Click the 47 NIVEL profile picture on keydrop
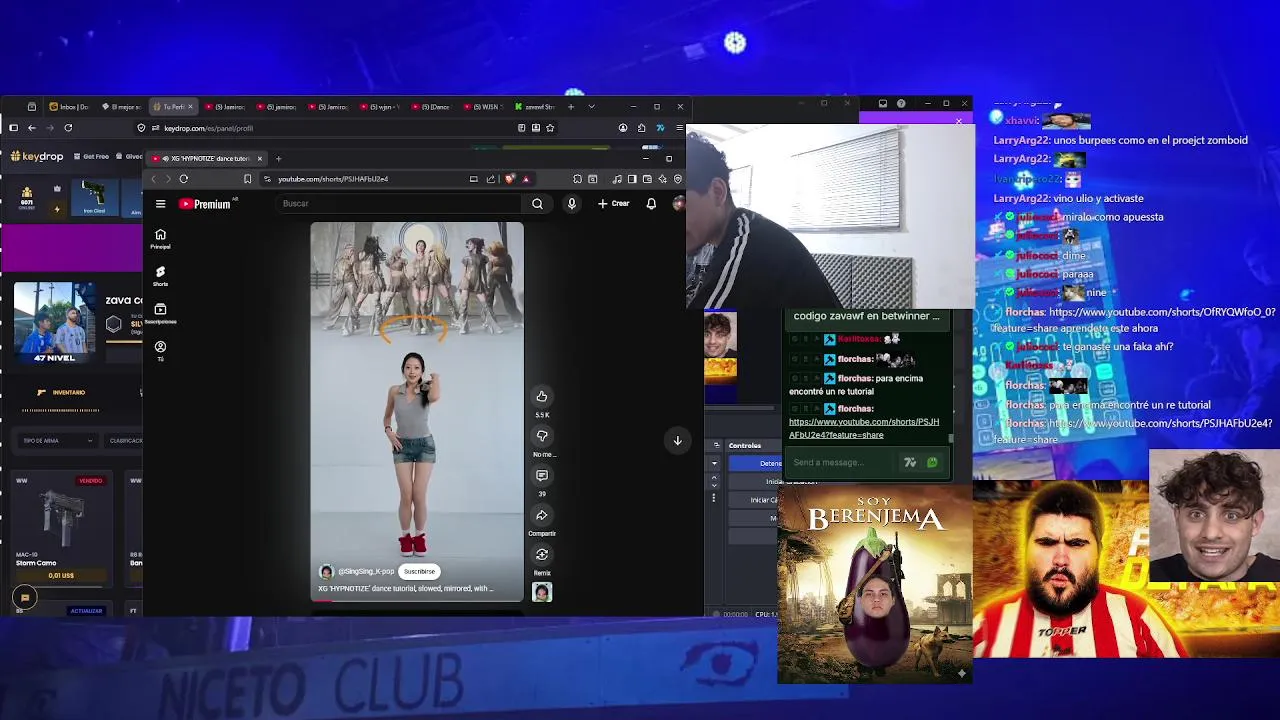Viewport: 1280px width, 720px height. coord(55,322)
